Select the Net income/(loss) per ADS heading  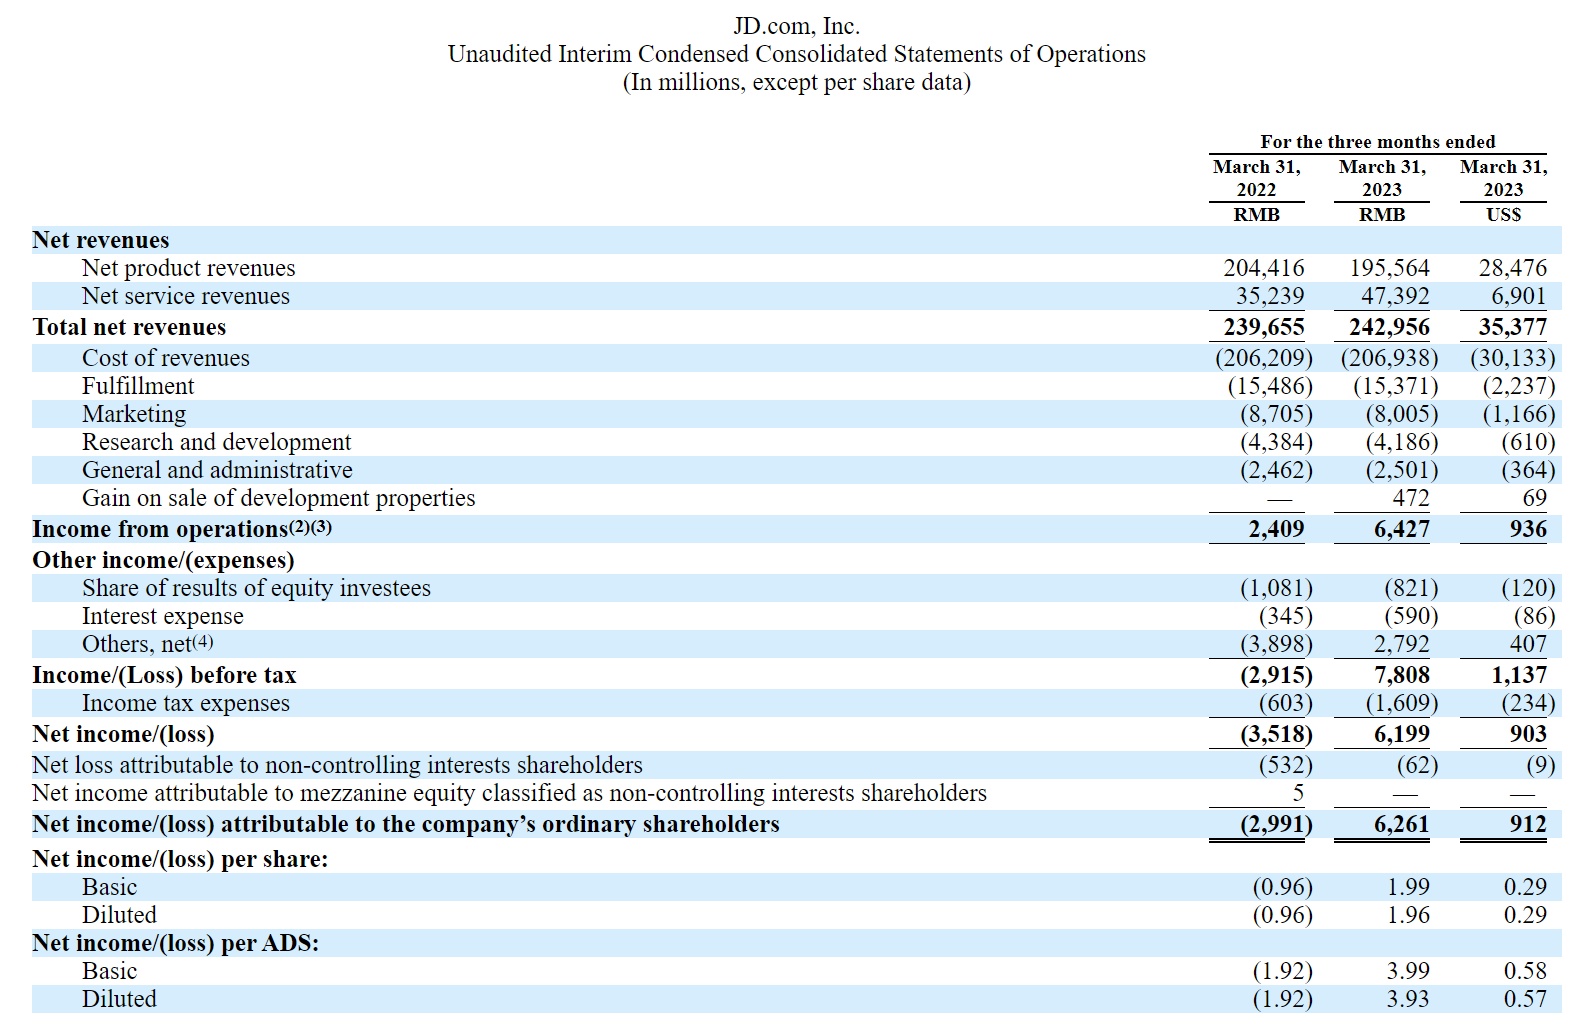tap(175, 942)
